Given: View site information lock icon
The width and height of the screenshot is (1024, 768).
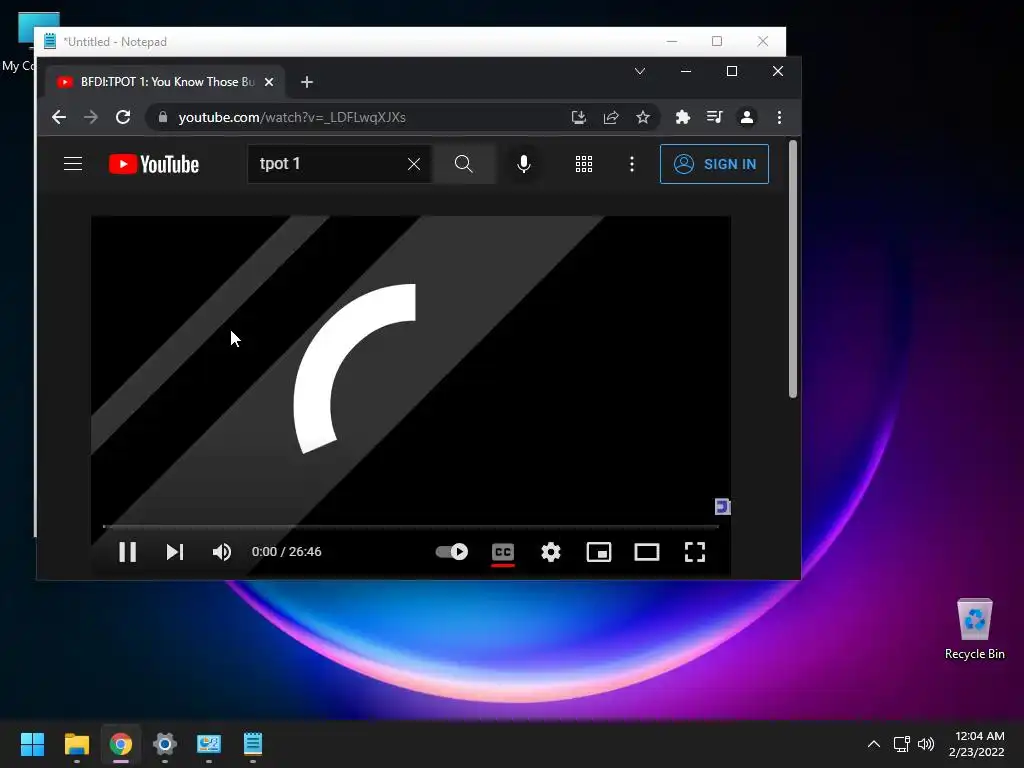Looking at the screenshot, I should 163,117.
